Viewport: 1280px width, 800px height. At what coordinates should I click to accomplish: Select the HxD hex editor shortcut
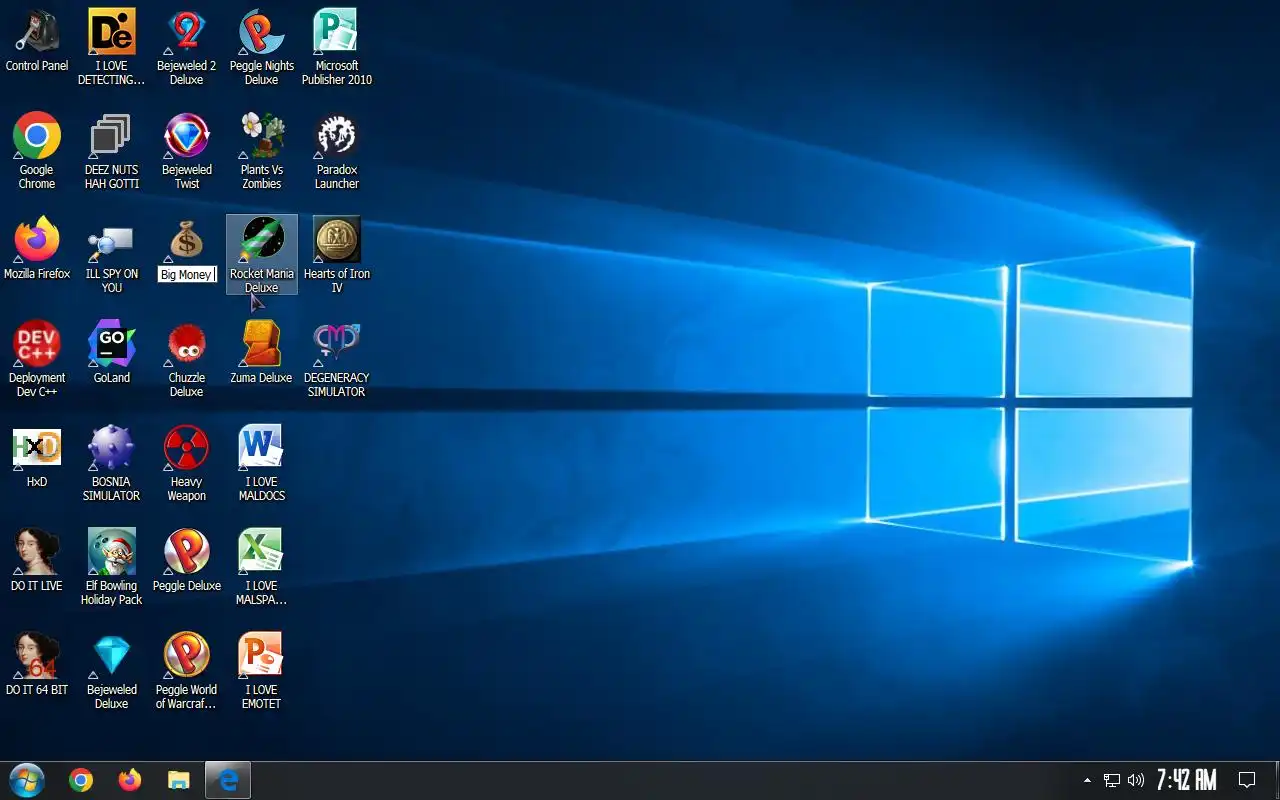pyautogui.click(x=37, y=448)
